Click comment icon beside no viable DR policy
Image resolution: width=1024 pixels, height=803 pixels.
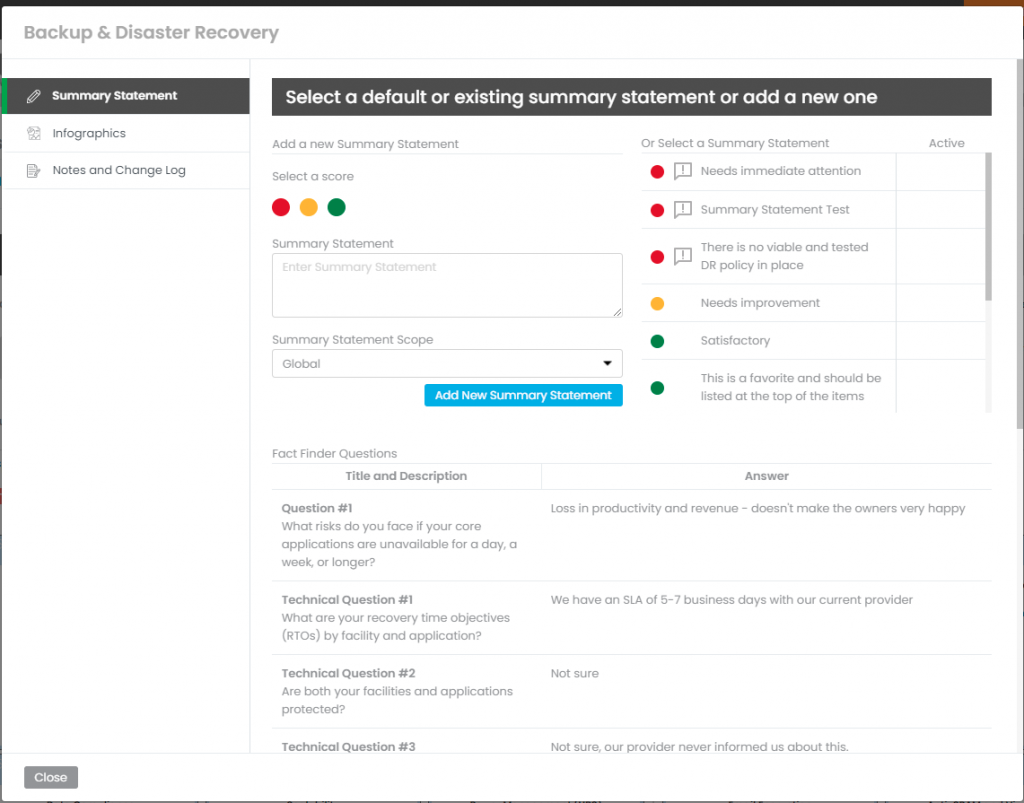pos(682,256)
